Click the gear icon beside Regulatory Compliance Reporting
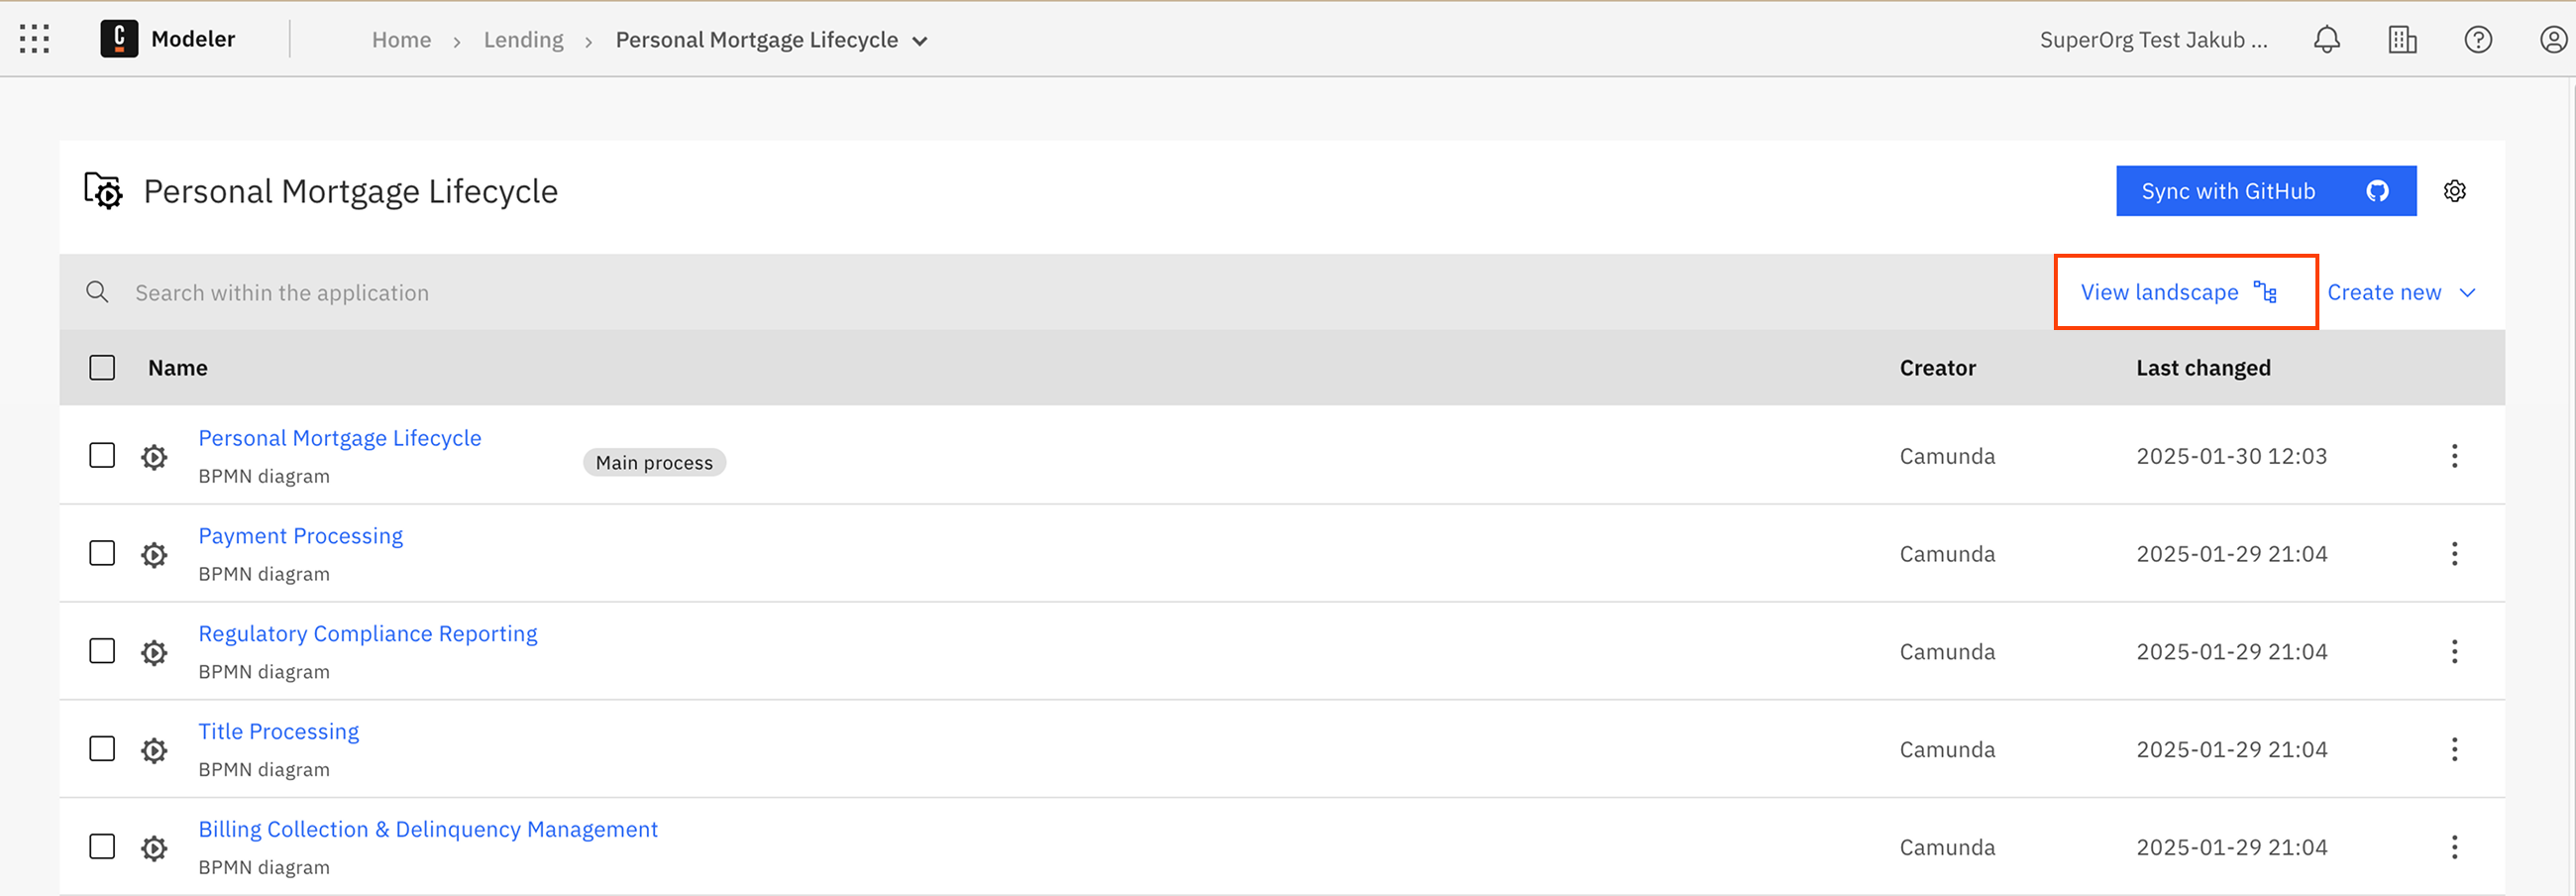This screenshot has width=2576, height=896. coord(154,651)
